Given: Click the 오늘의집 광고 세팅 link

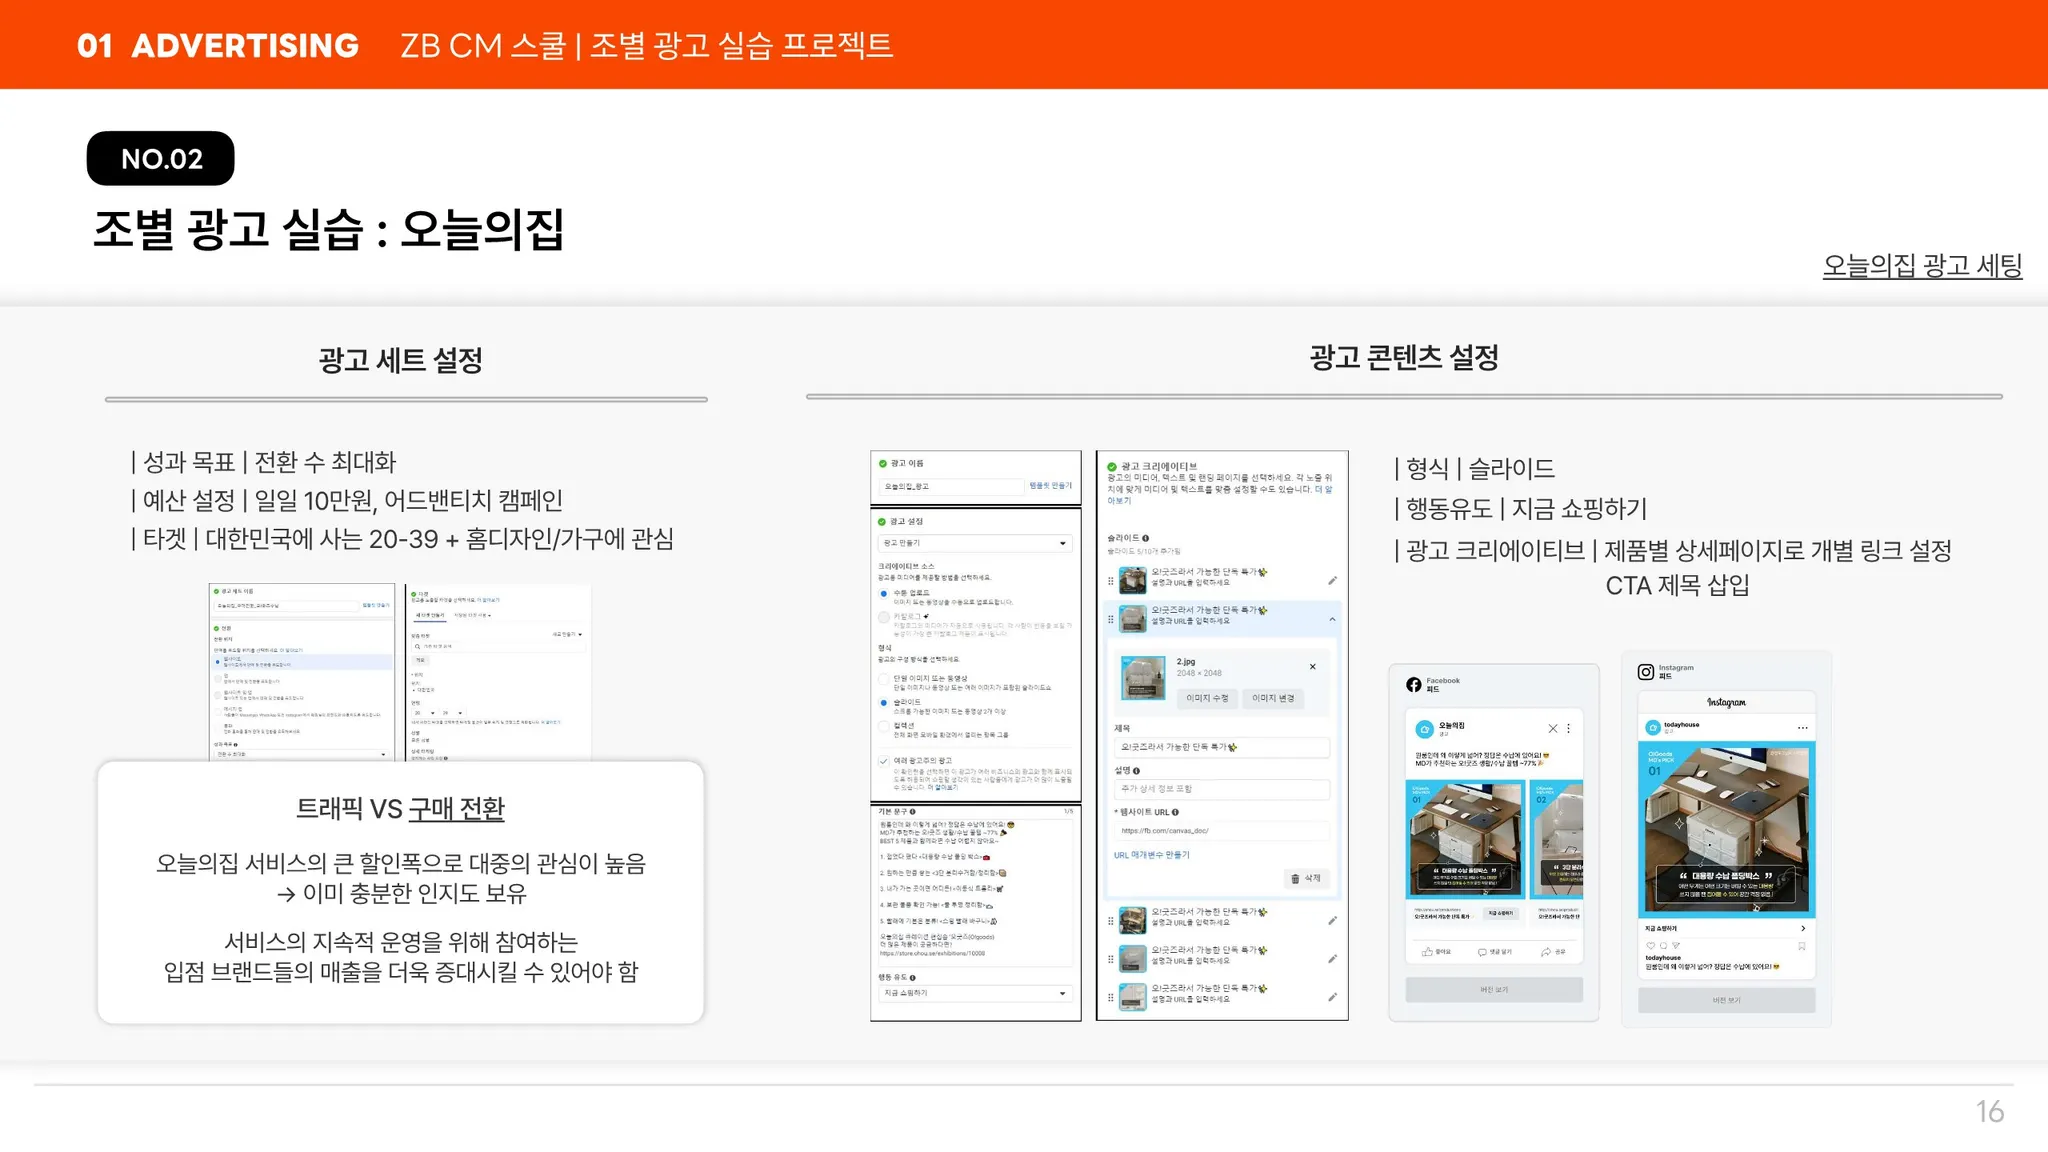Looking at the screenshot, I should pos(1921,266).
